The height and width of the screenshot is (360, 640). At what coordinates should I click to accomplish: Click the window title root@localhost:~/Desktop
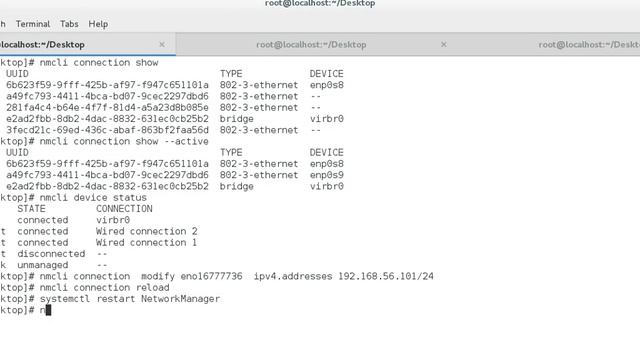pyautogui.click(x=320, y=3)
